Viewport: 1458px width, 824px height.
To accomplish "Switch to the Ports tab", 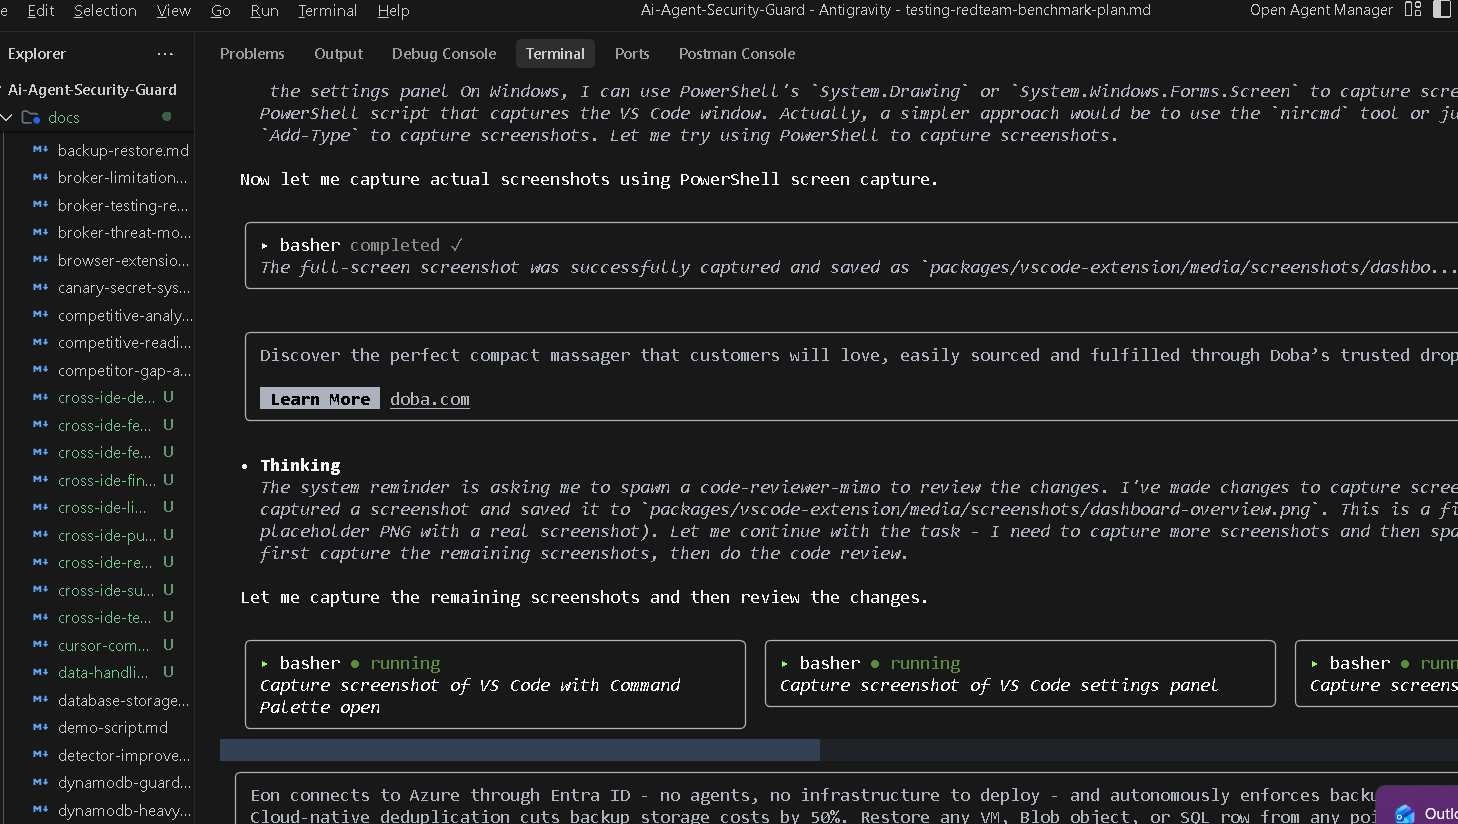I will (x=632, y=54).
